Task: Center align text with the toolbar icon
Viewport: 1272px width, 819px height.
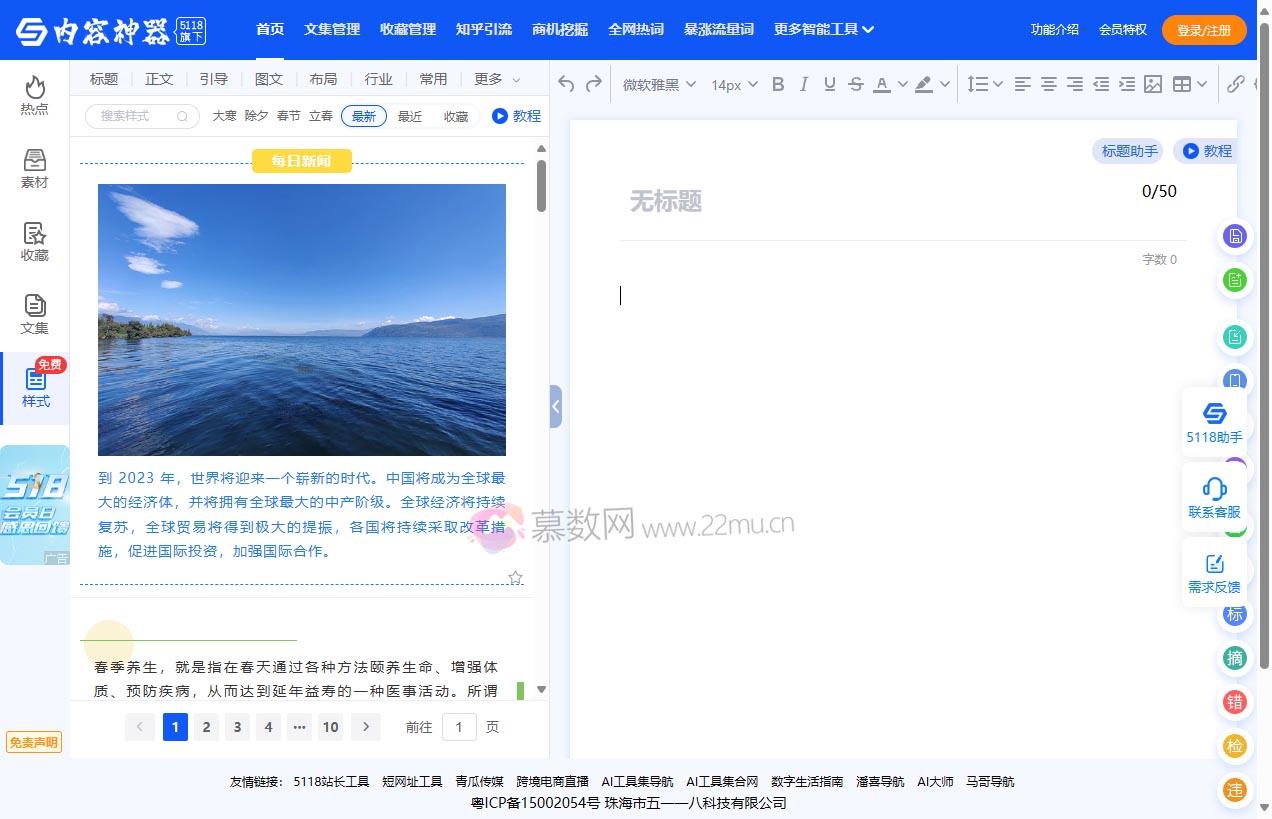Action: [1048, 85]
